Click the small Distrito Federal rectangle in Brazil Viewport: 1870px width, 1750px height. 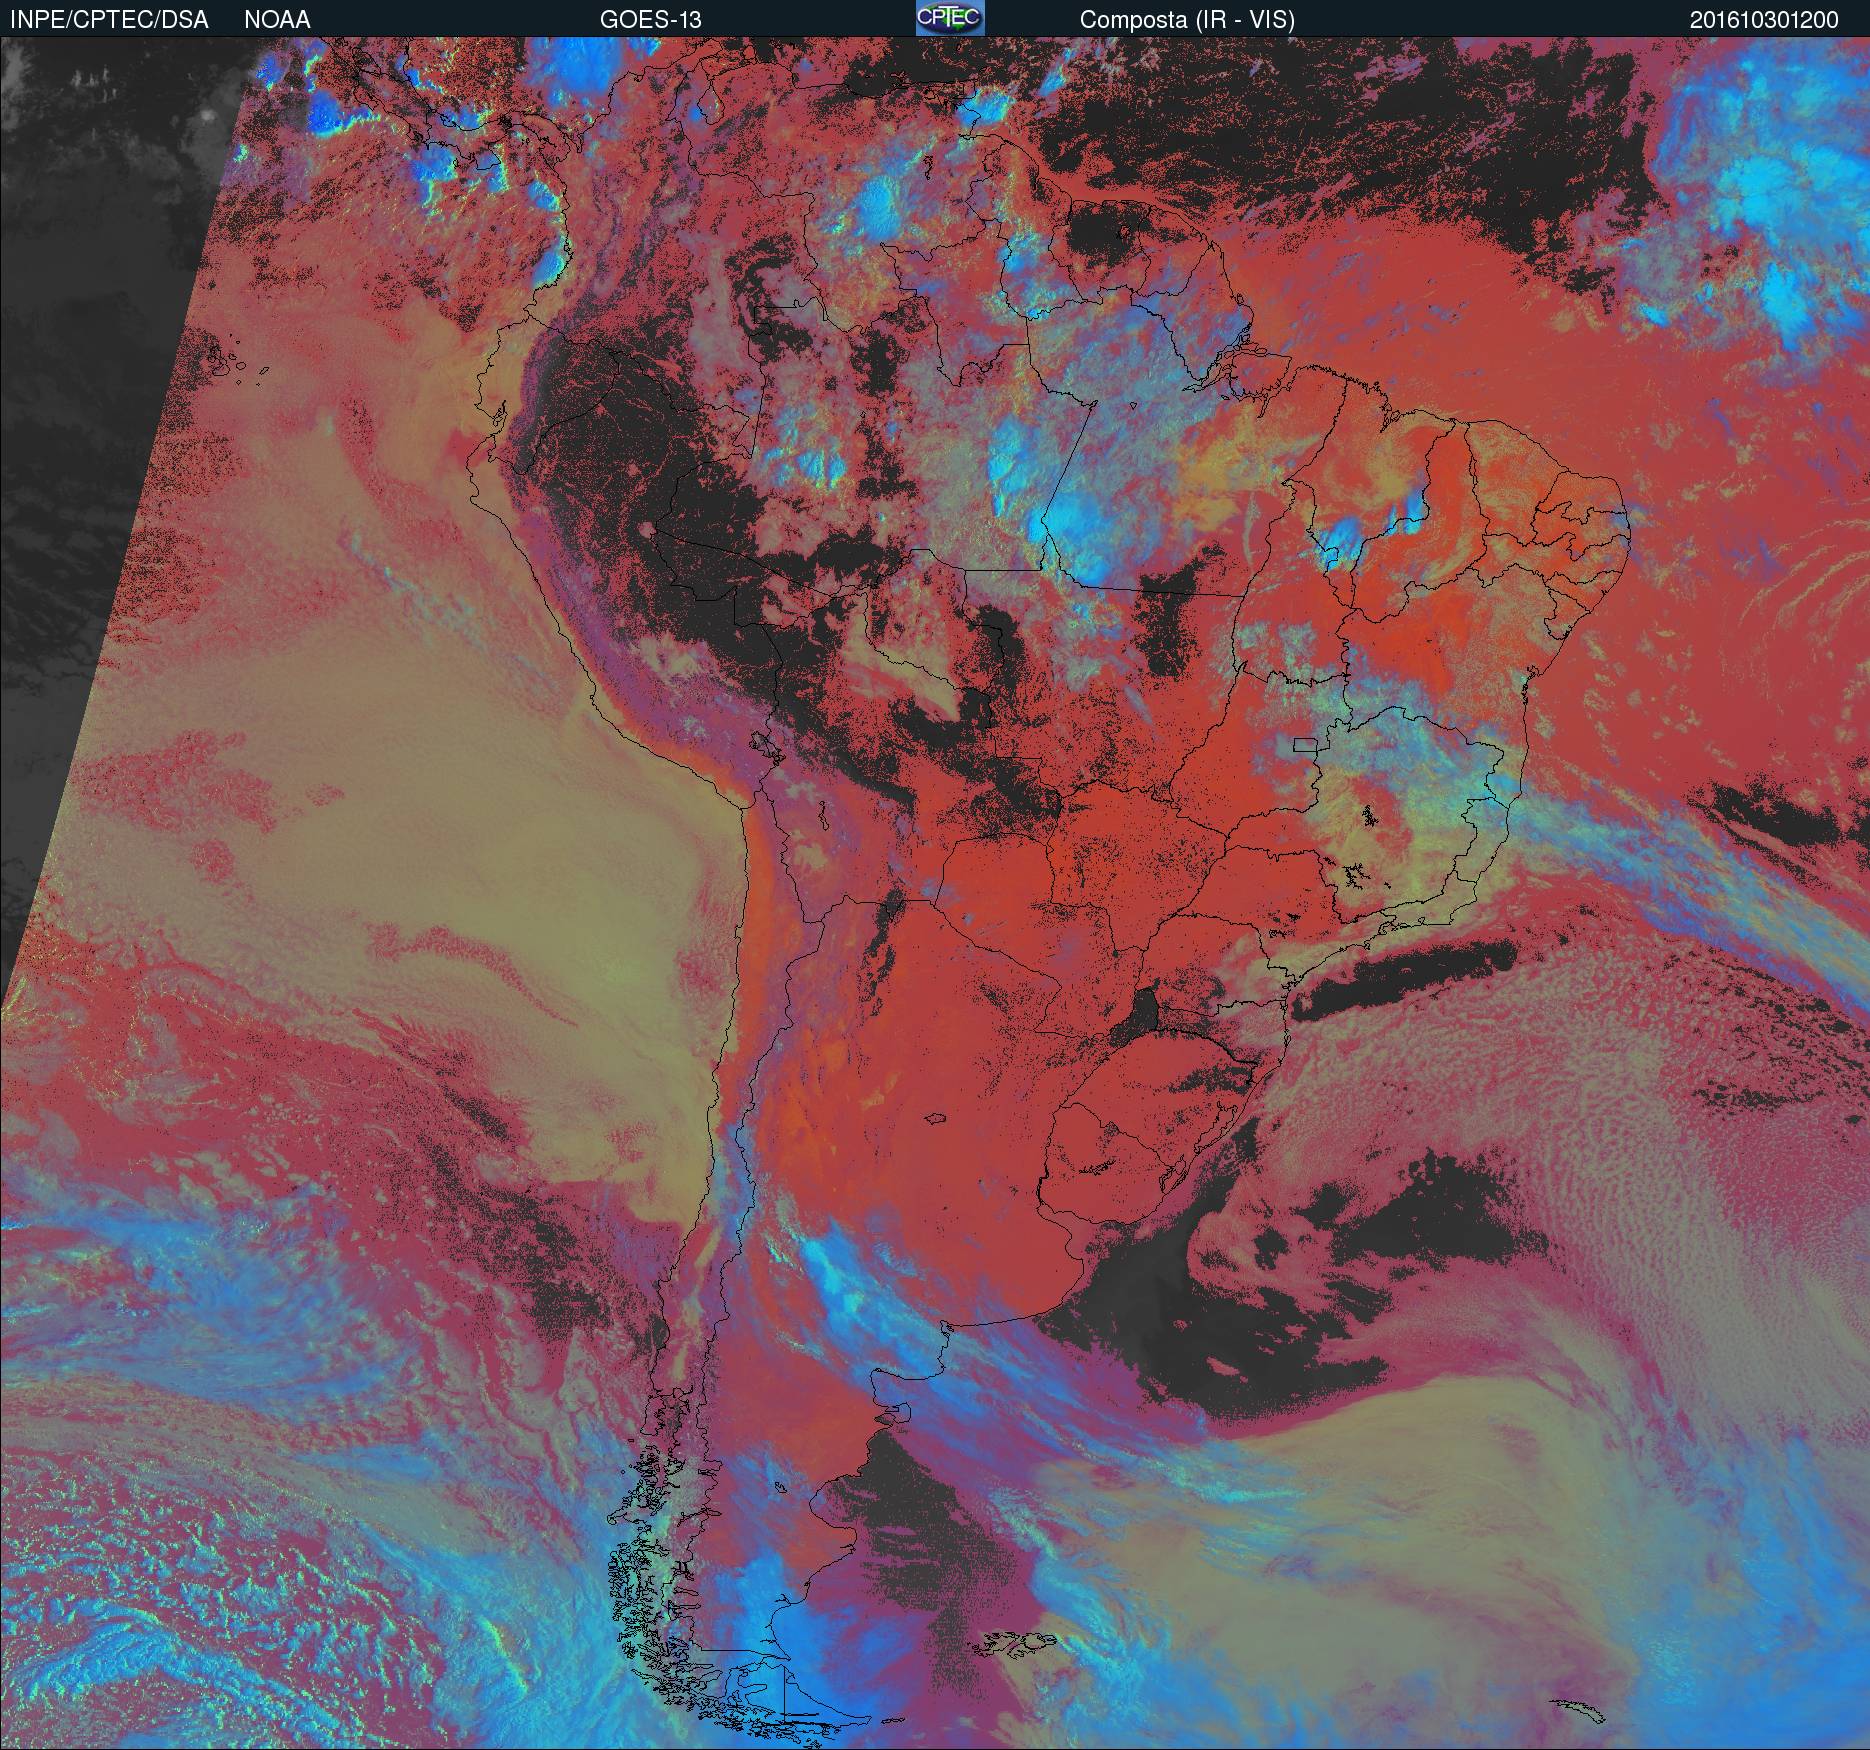point(1304,744)
